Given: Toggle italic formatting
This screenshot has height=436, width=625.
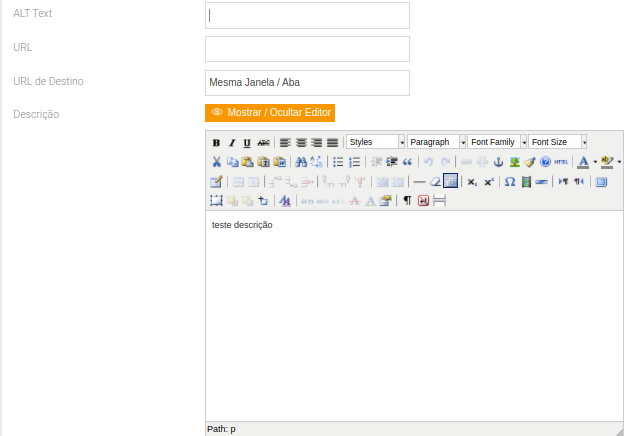Looking at the screenshot, I should click(232, 143).
